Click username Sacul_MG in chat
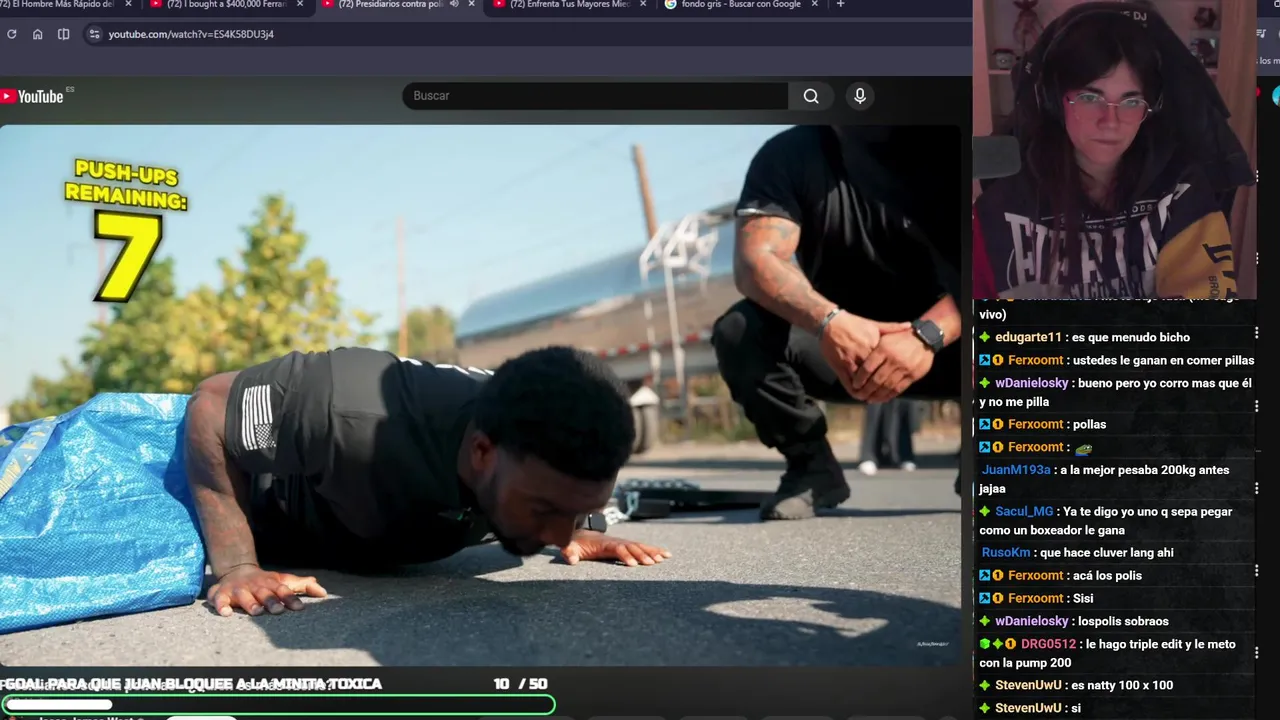1280x720 pixels. [1024, 512]
